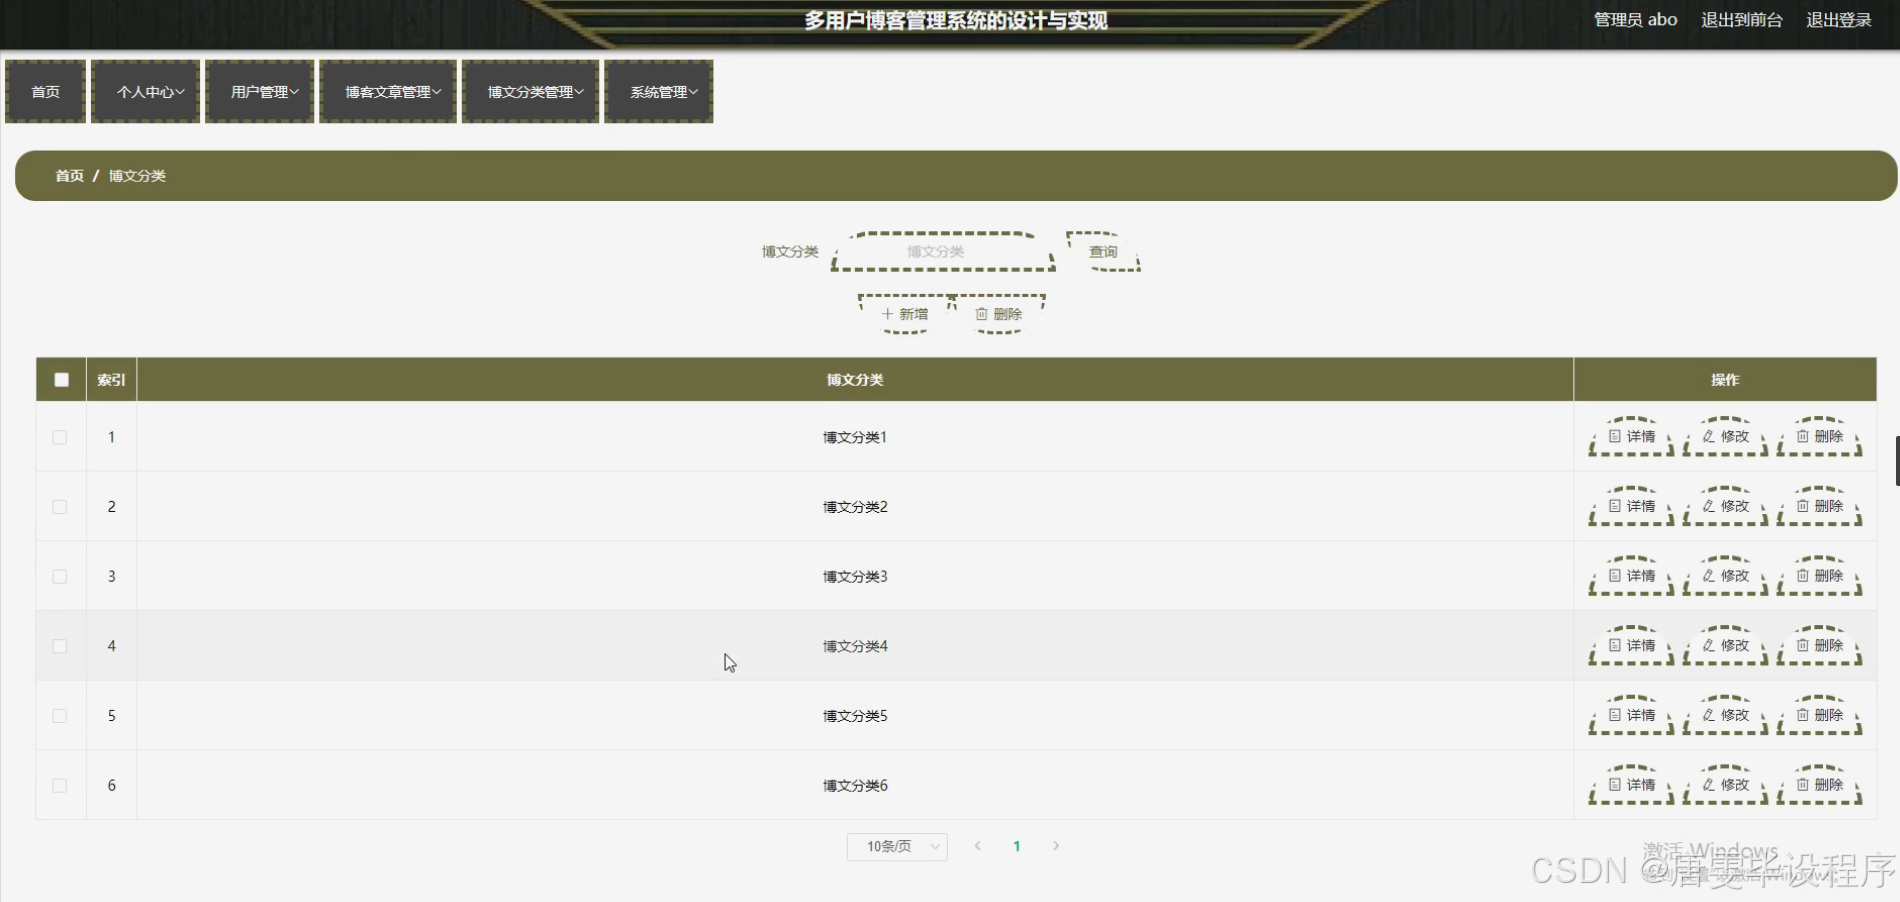Viewport: 1900px width, 902px height.
Task: Edit the 博文分类5 row
Action: tap(1725, 716)
